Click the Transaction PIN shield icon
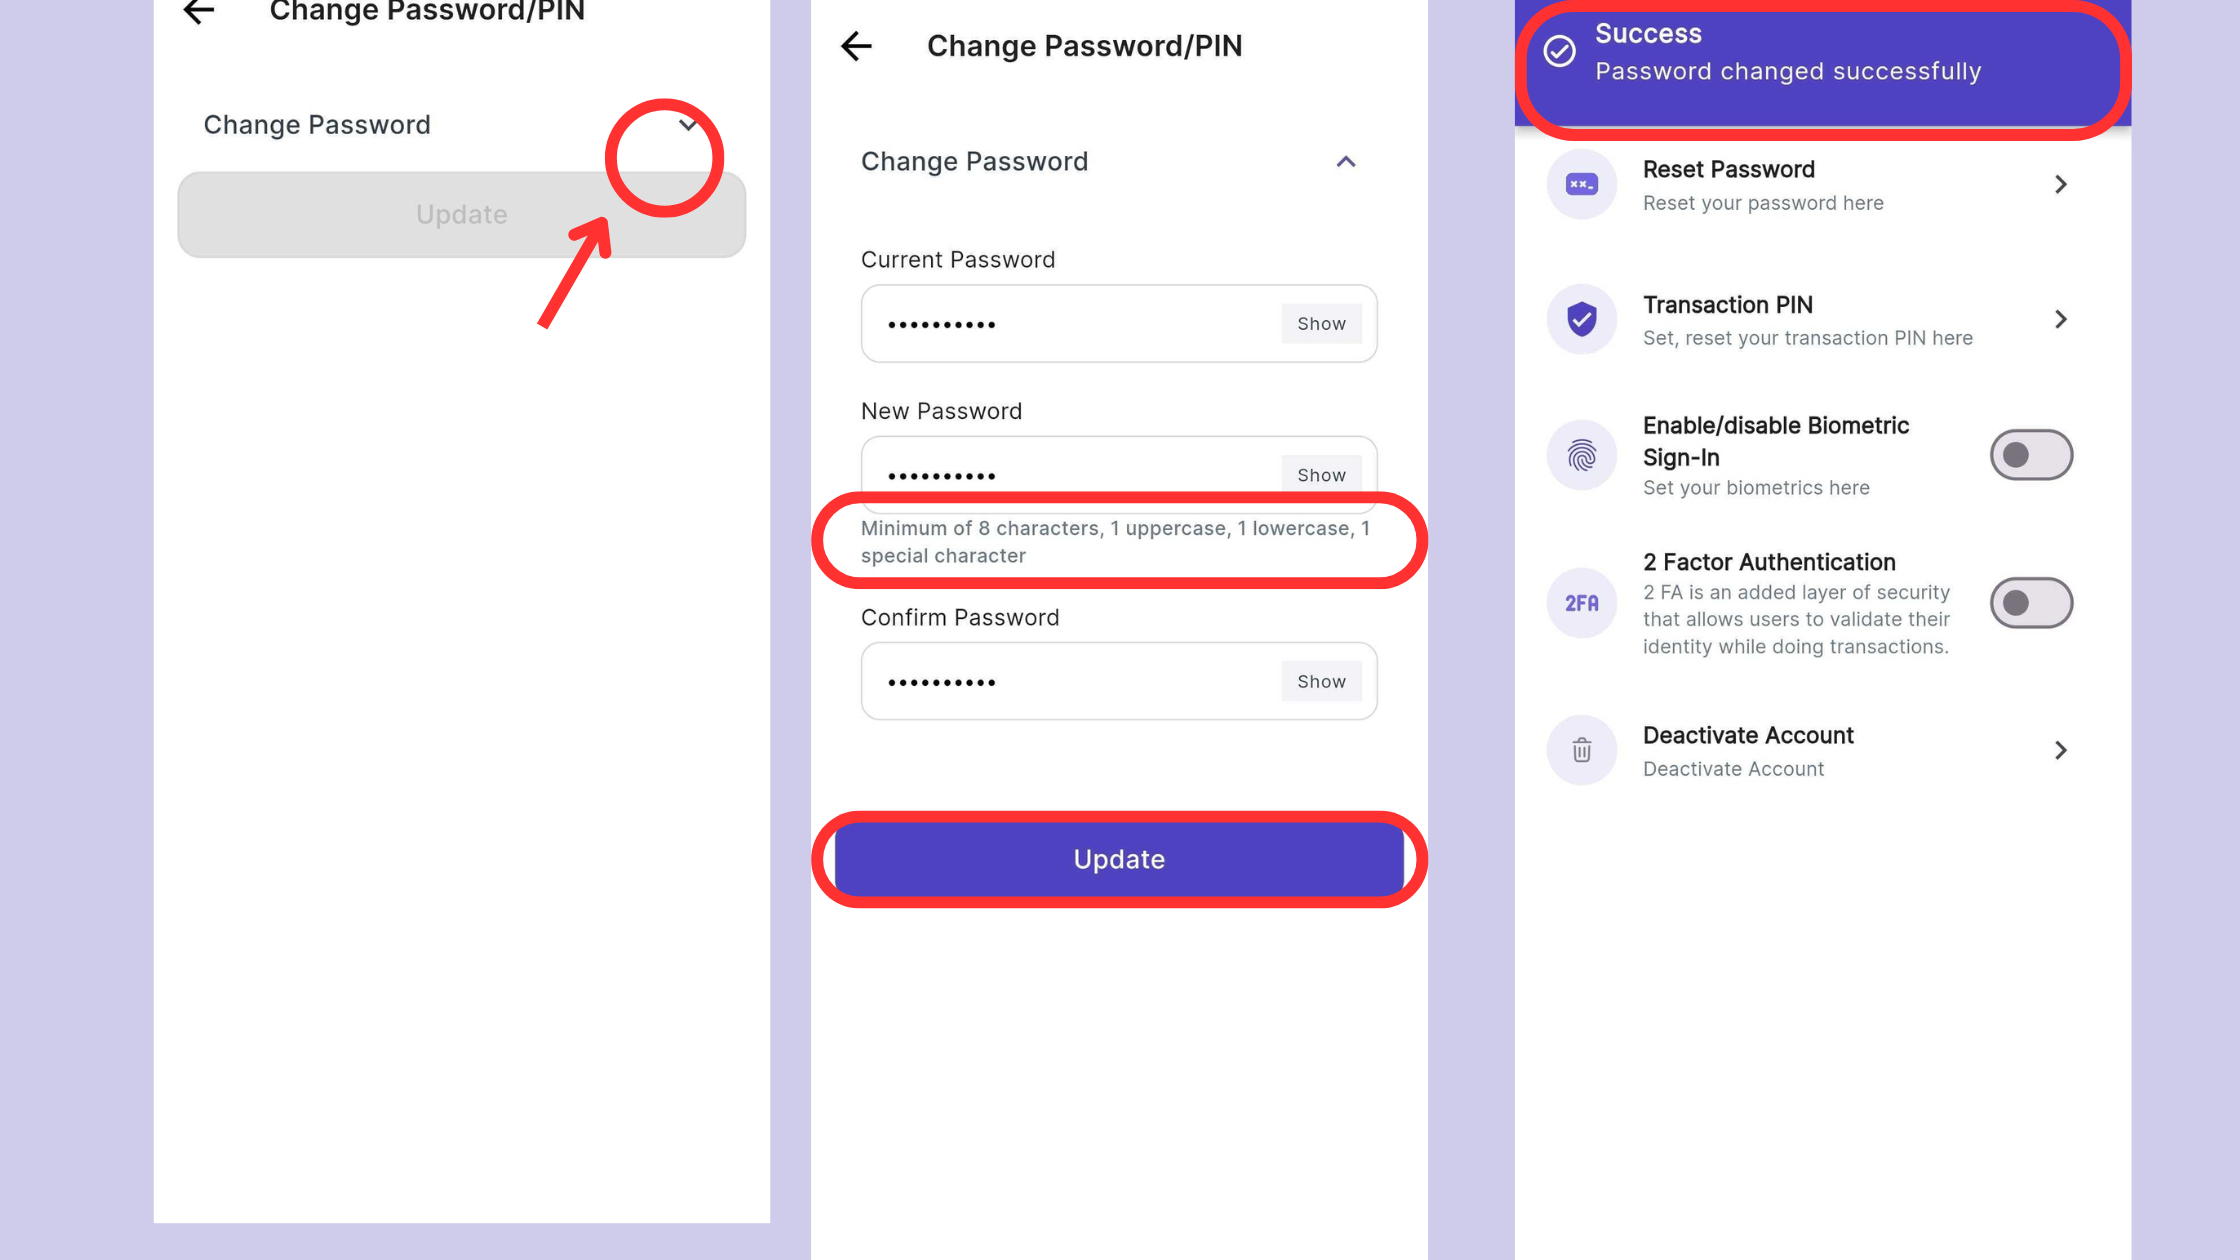 point(1581,320)
